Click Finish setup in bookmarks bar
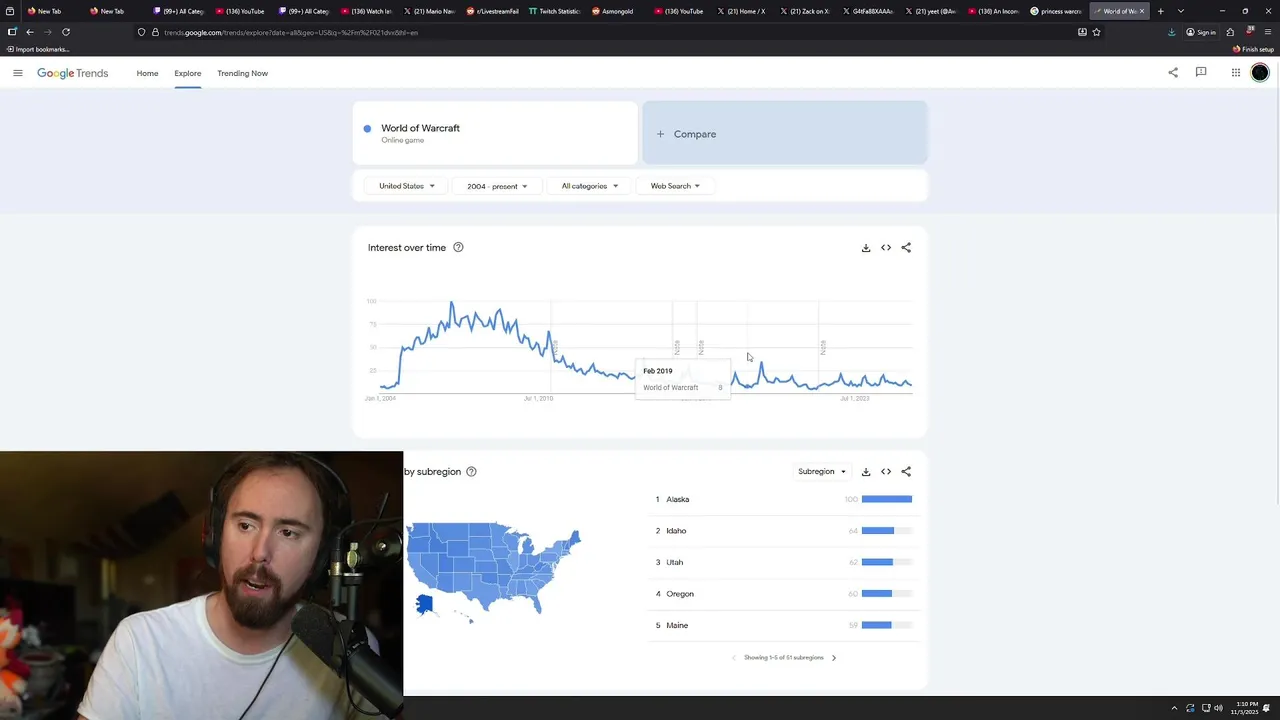This screenshot has height=720, width=1280. coord(1251,49)
